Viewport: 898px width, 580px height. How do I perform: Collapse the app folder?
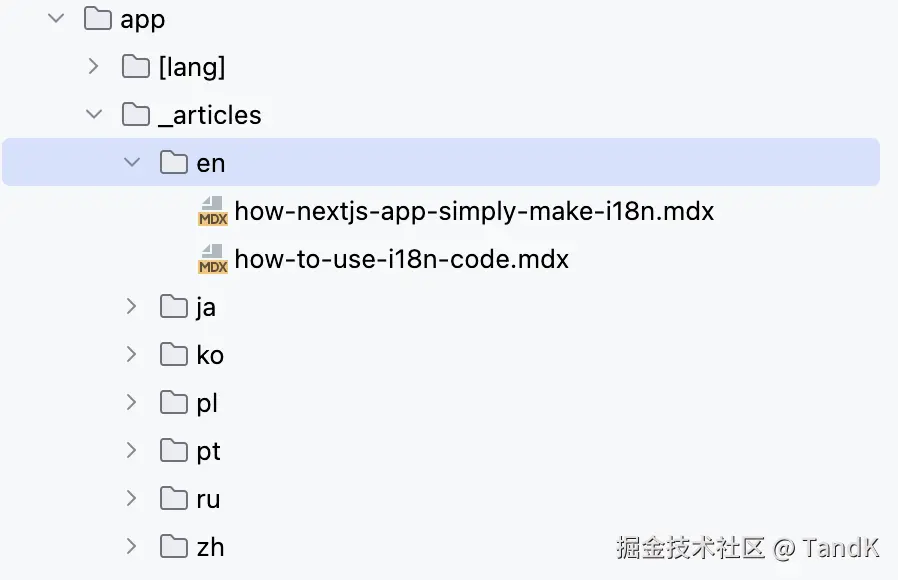point(55,18)
